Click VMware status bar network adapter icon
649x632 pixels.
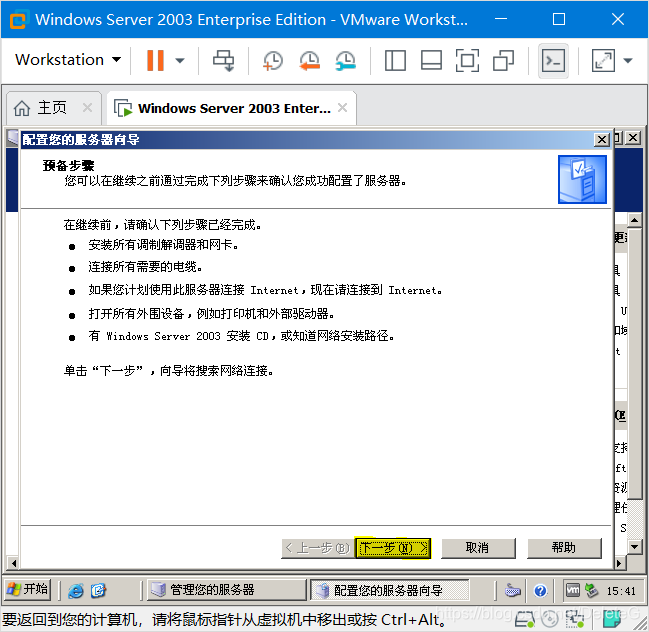coord(574,619)
